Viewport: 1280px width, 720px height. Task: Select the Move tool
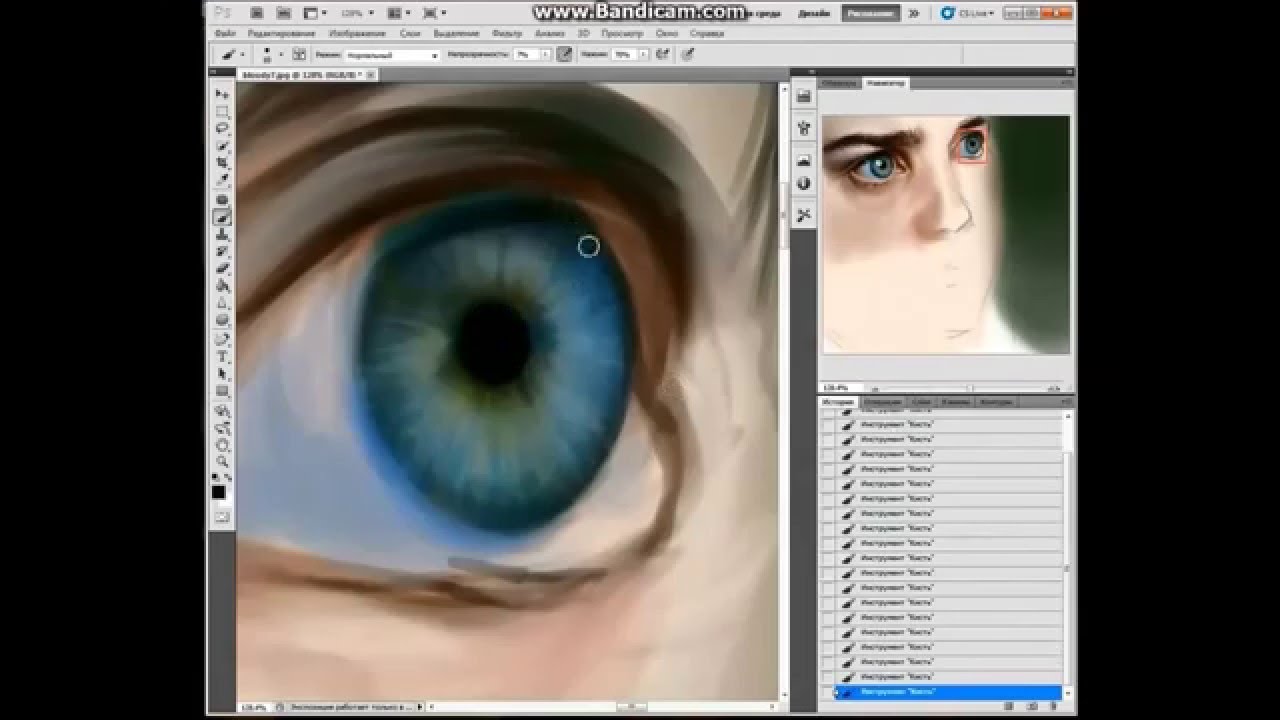pos(222,94)
